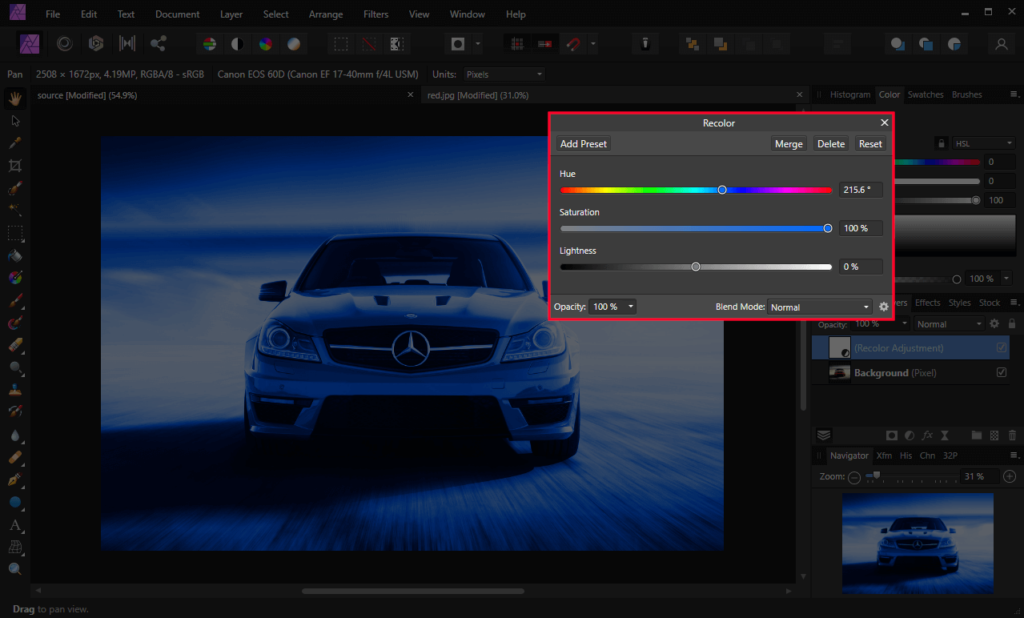Click the Add Preset button
1024x618 pixels.
point(583,143)
